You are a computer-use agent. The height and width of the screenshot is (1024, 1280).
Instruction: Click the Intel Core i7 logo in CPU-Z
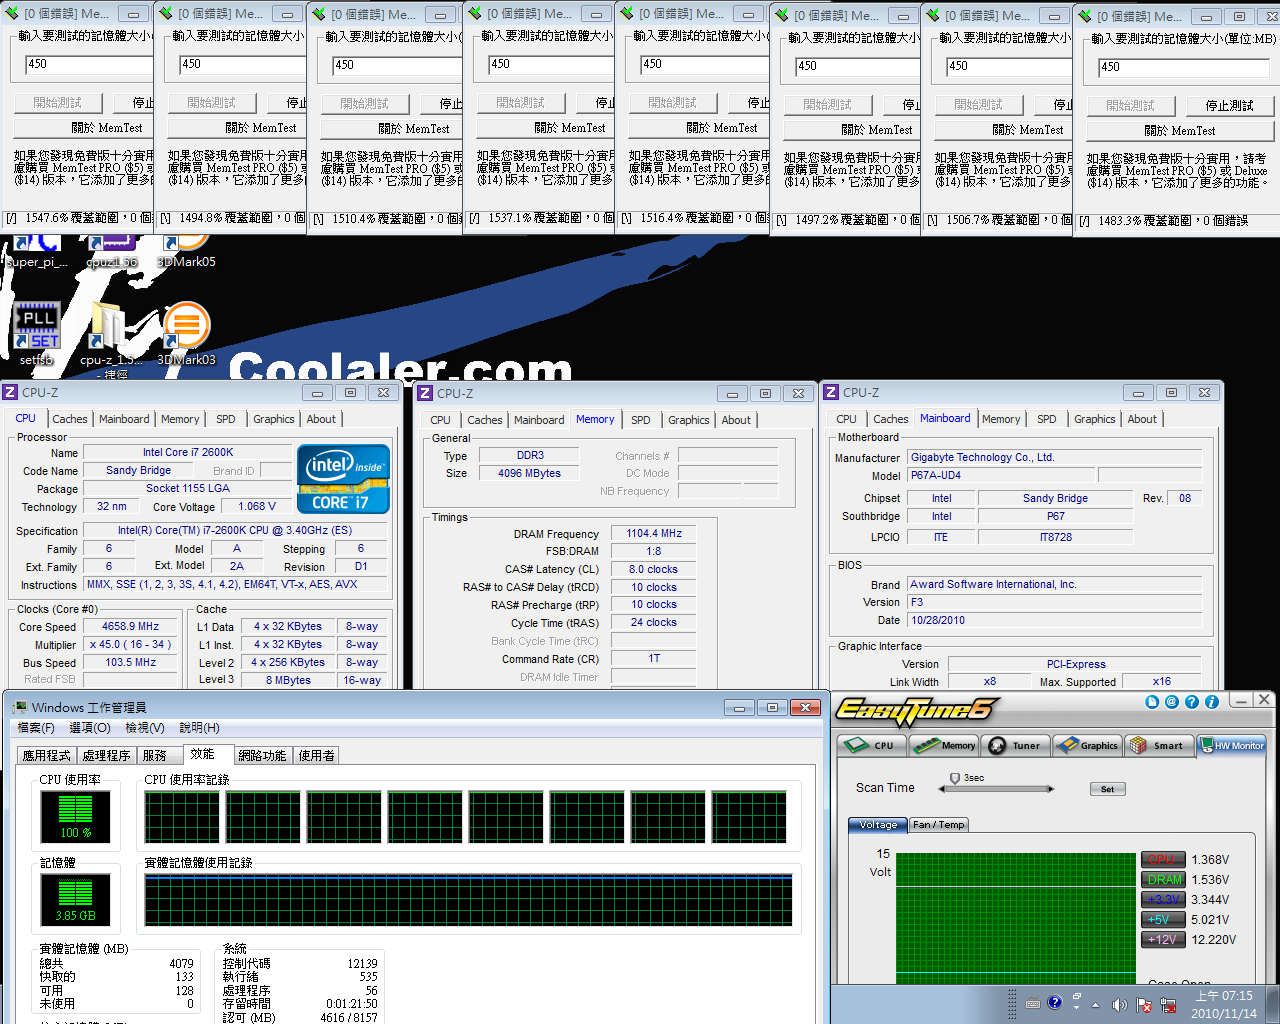point(343,479)
